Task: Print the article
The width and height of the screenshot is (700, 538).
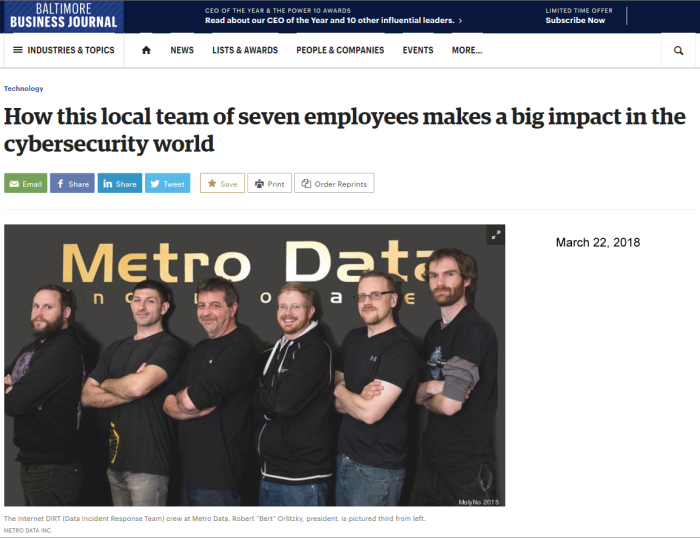Action: point(270,183)
